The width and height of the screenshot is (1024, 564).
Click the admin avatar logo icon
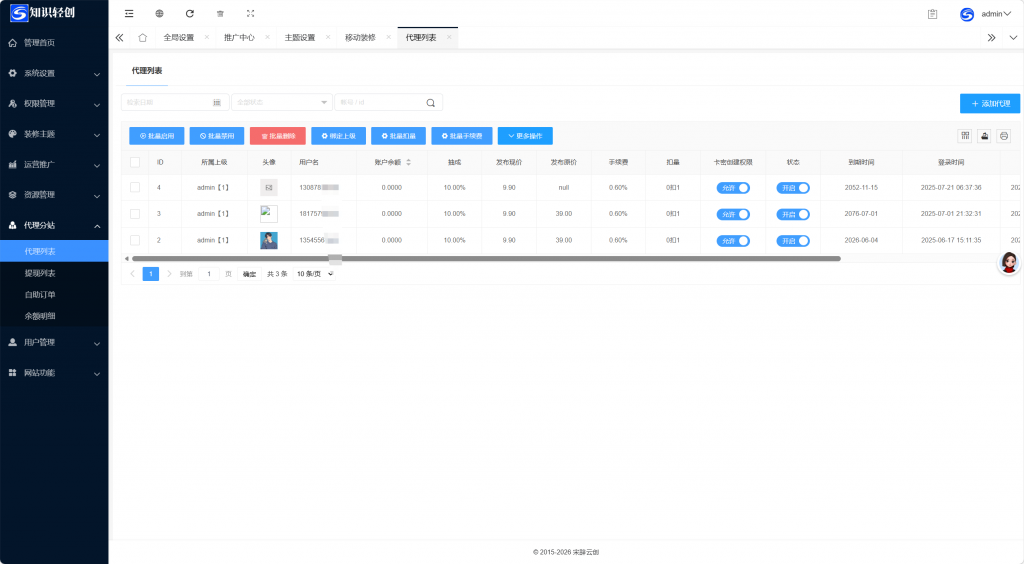967,14
